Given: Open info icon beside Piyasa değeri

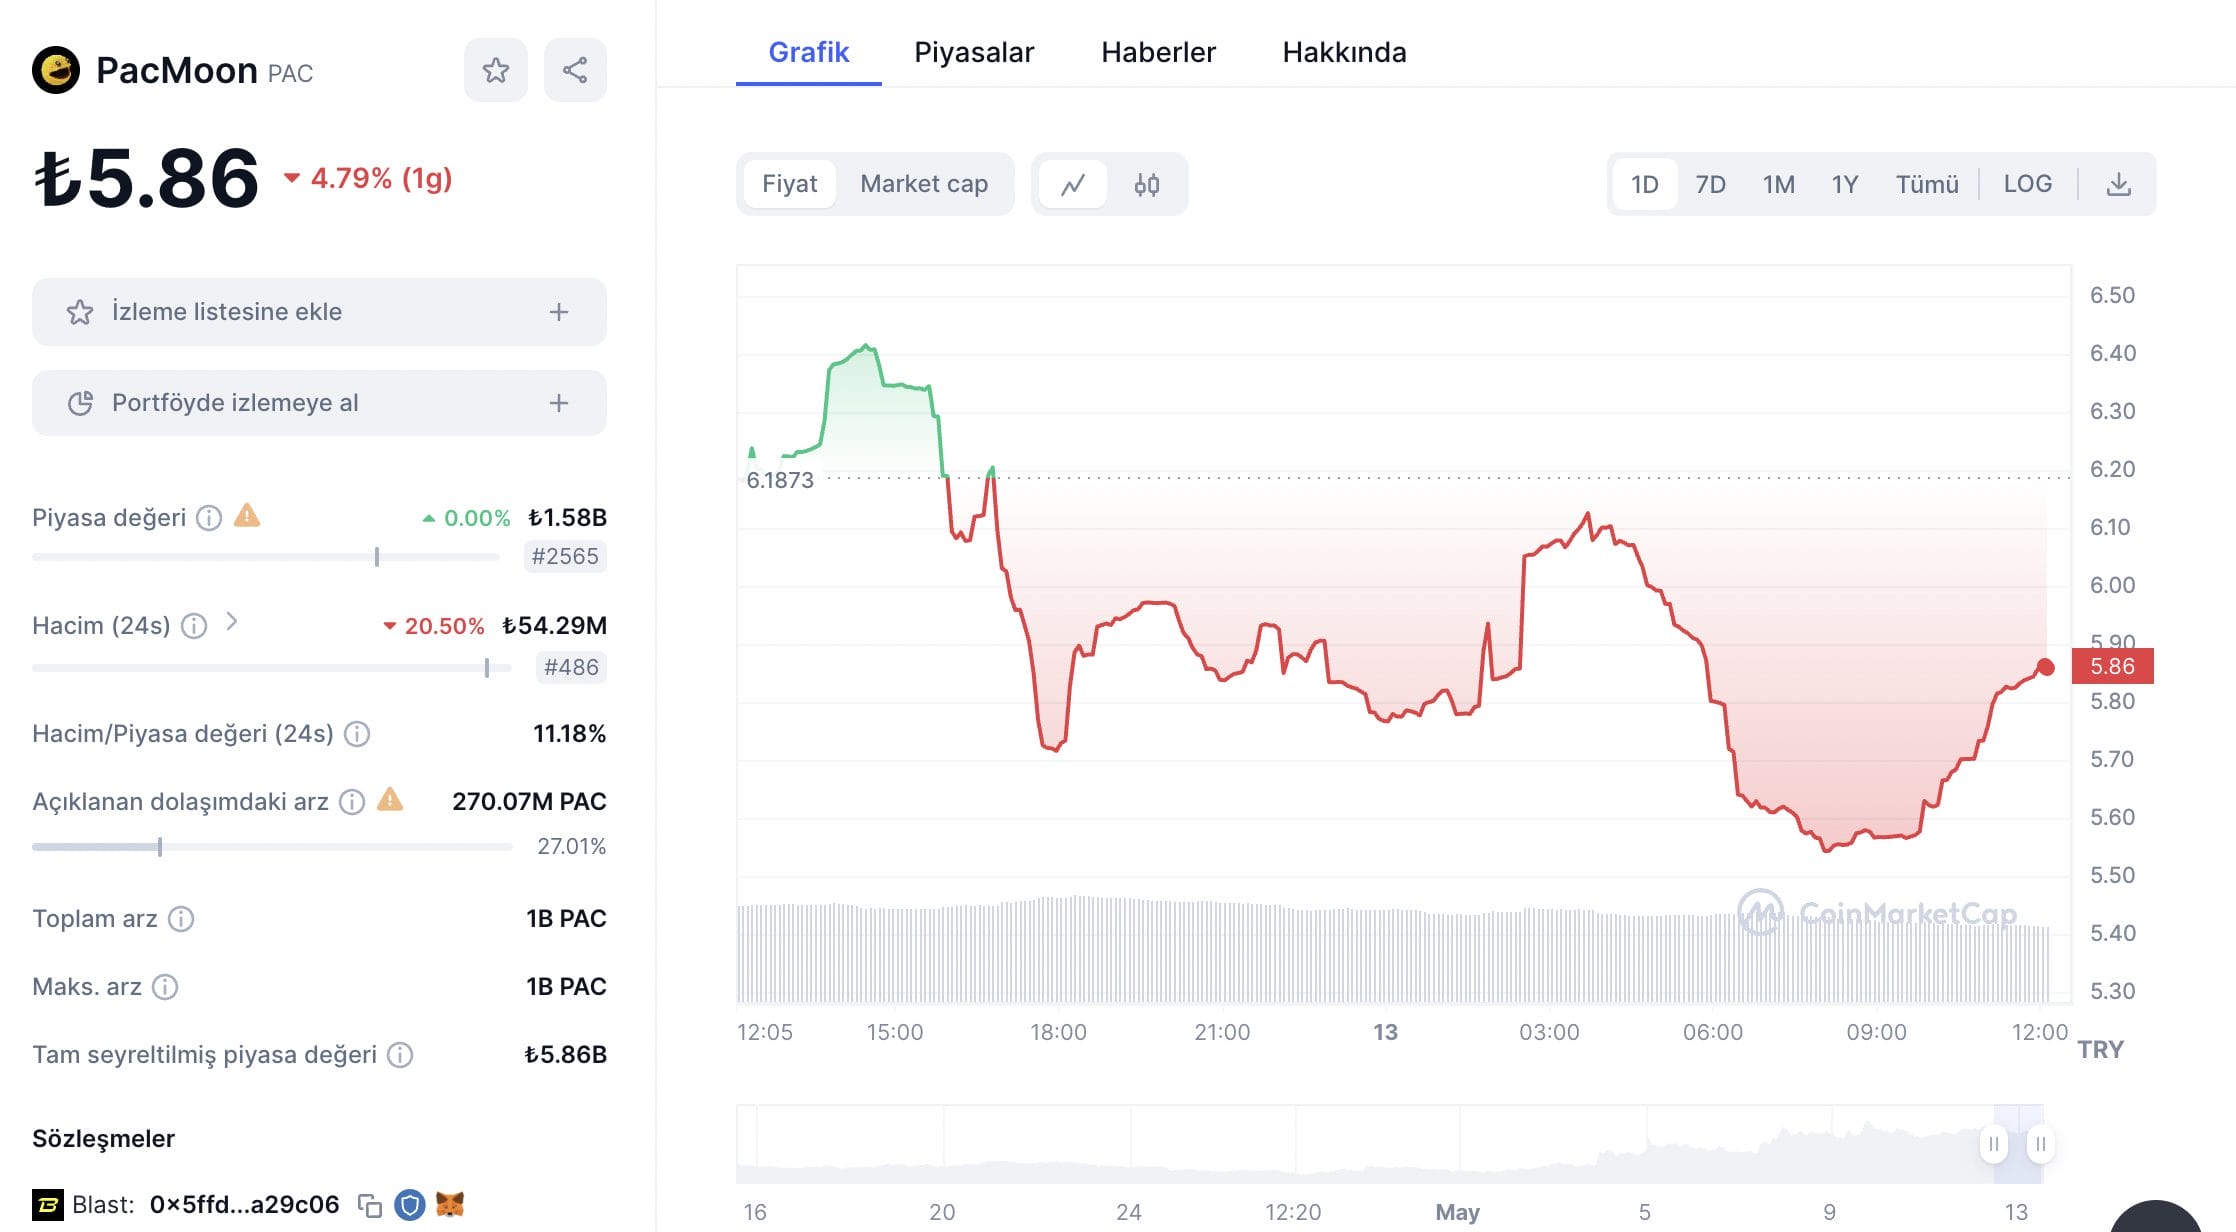Looking at the screenshot, I should [208, 518].
